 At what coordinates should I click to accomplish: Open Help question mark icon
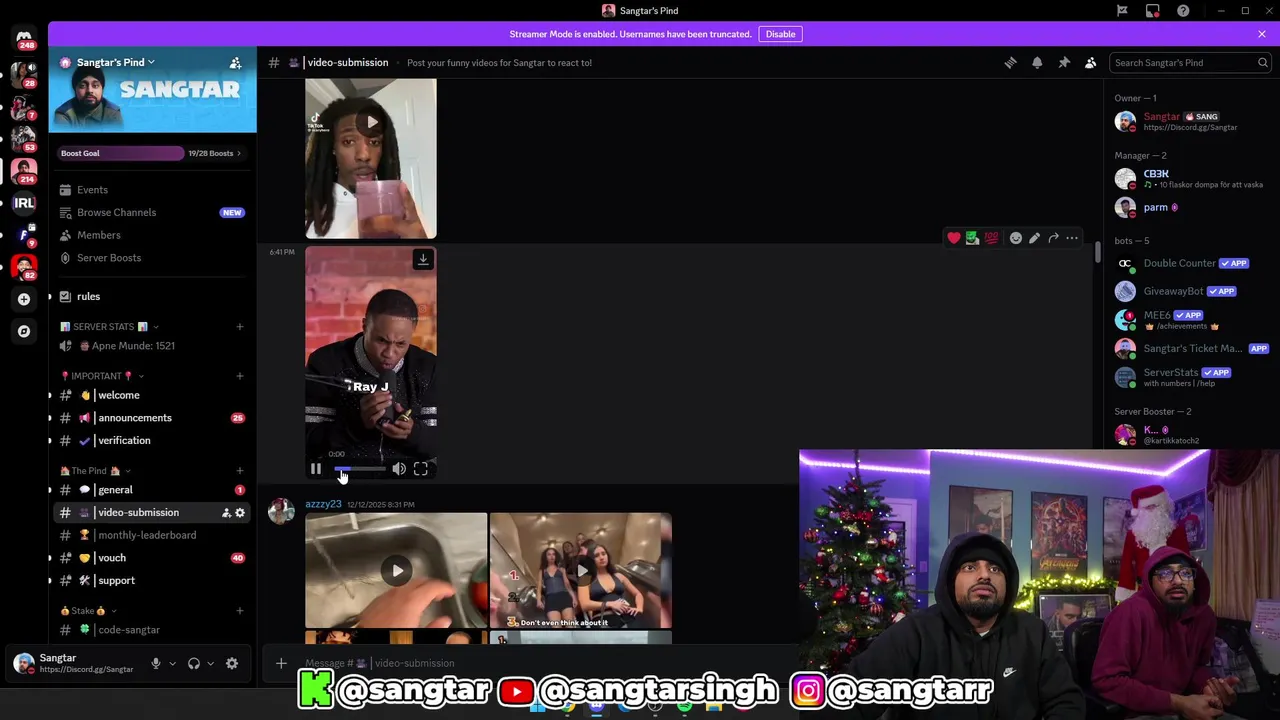click(x=1184, y=11)
